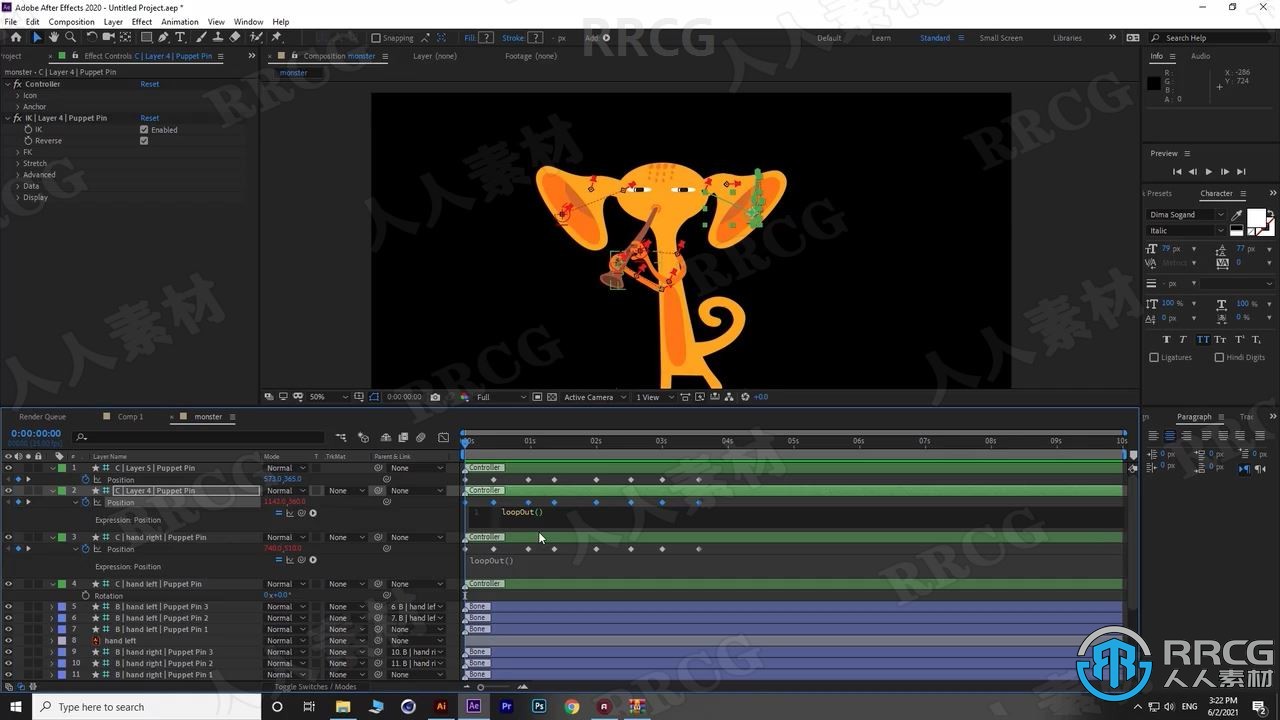The width and height of the screenshot is (1280, 720).
Task: Play the preview with the play button
Action: 1208,172
